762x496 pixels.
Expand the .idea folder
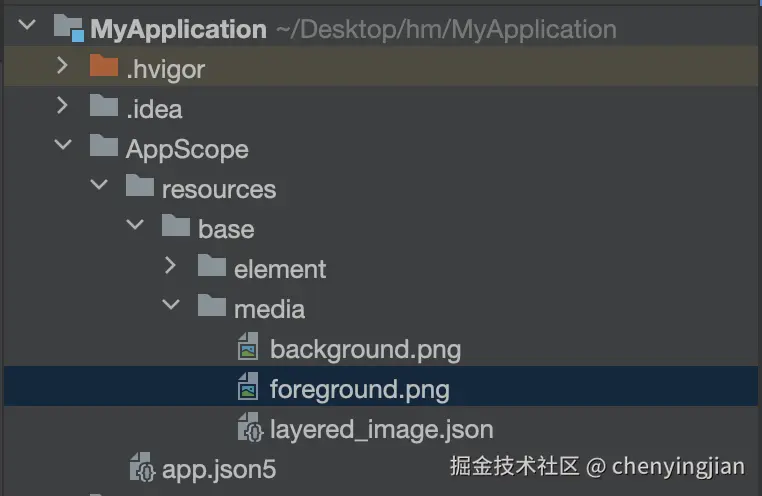pyautogui.click(x=63, y=107)
